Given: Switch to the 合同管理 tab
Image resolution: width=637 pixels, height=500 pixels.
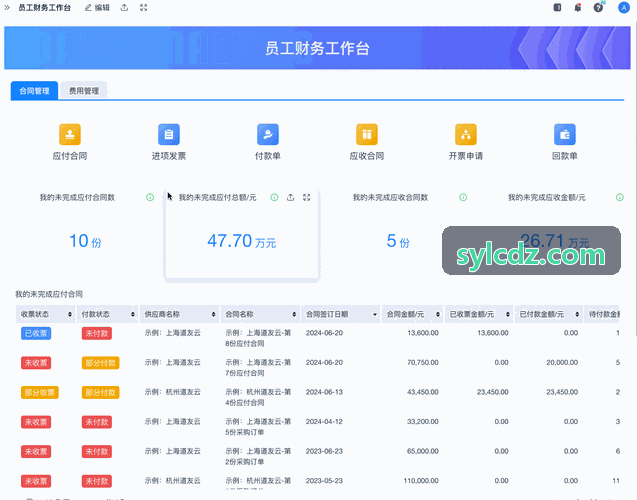Looking at the screenshot, I should click(x=35, y=91).
